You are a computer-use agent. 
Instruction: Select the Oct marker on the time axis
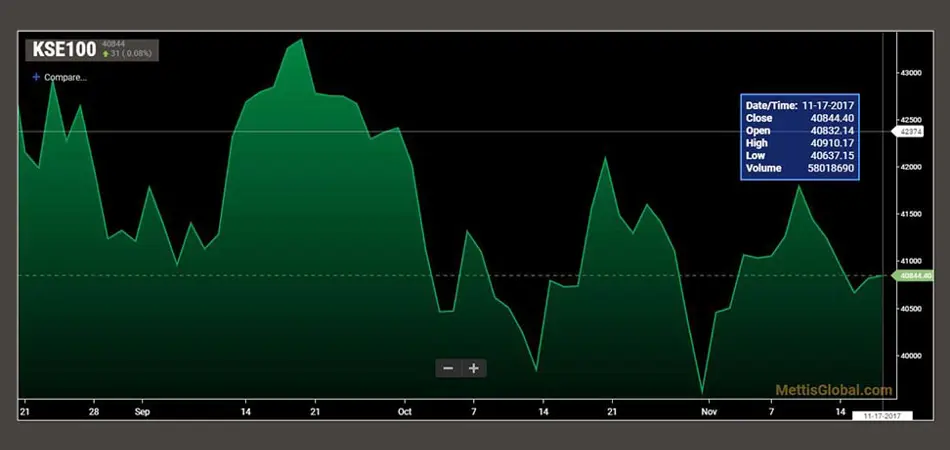(404, 411)
